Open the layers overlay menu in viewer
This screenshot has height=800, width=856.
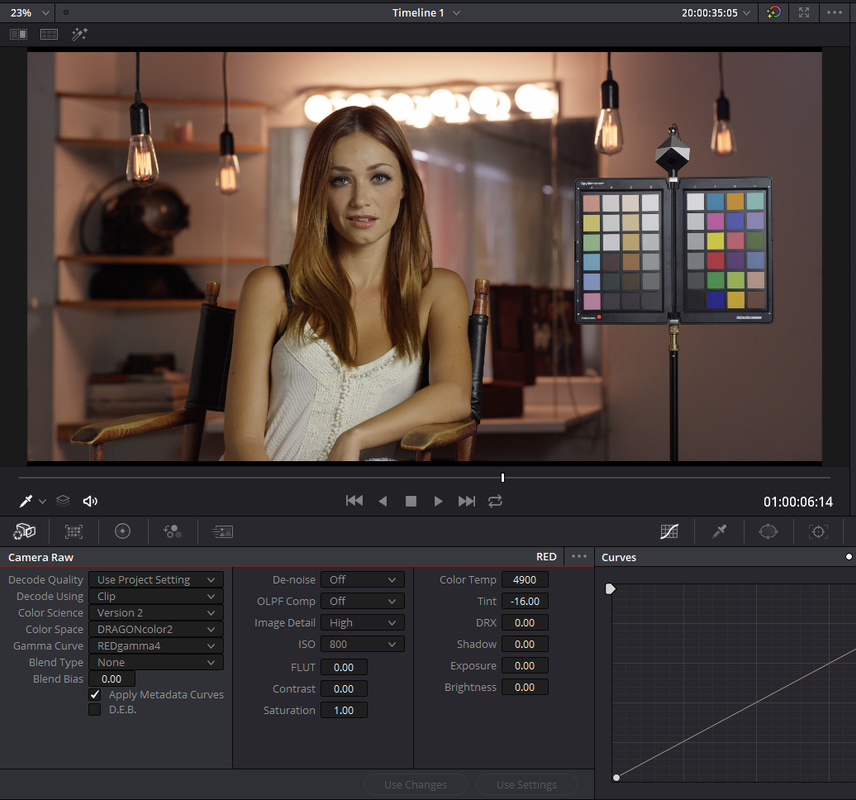pyautogui.click(x=63, y=501)
